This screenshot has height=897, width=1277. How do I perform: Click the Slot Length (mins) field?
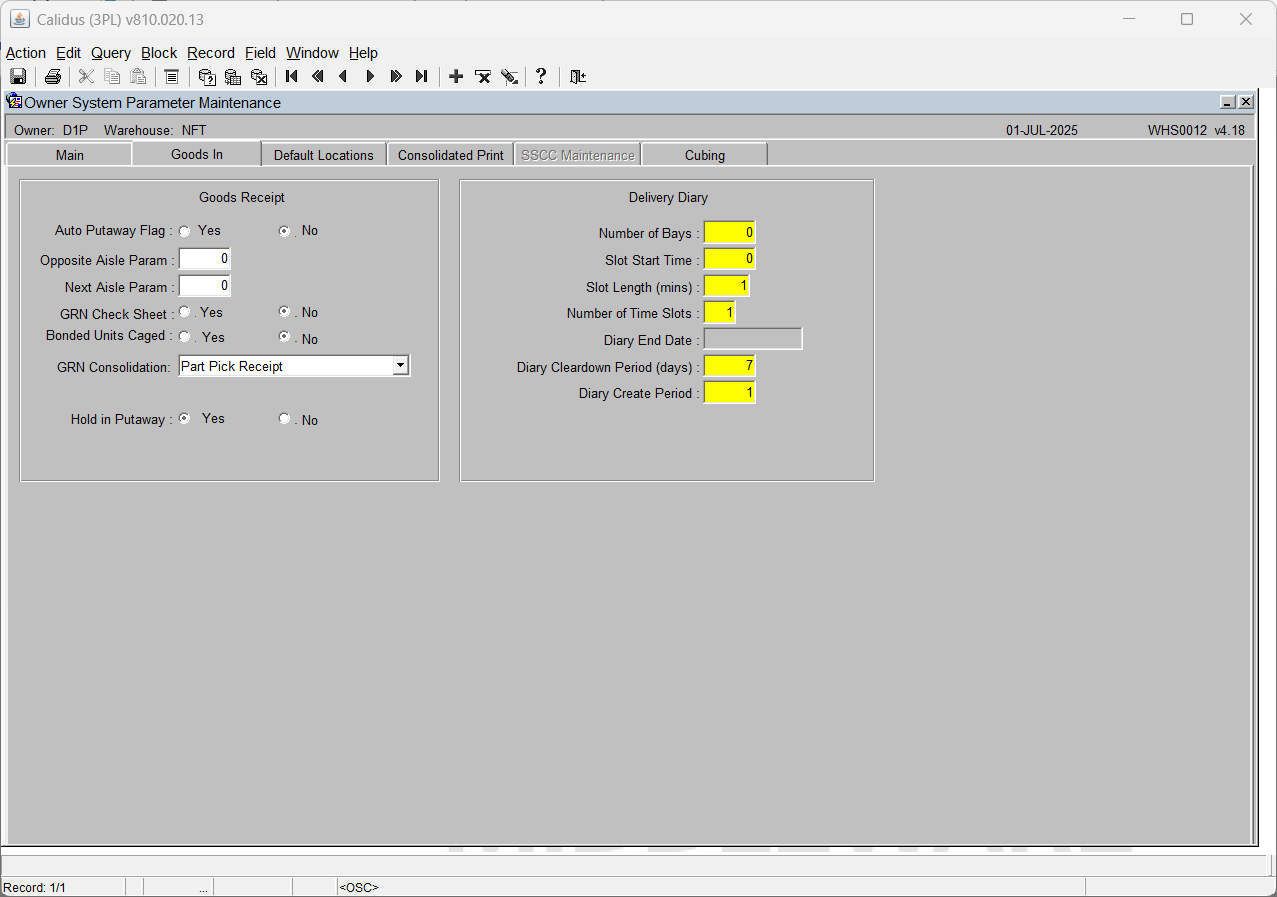coord(727,287)
